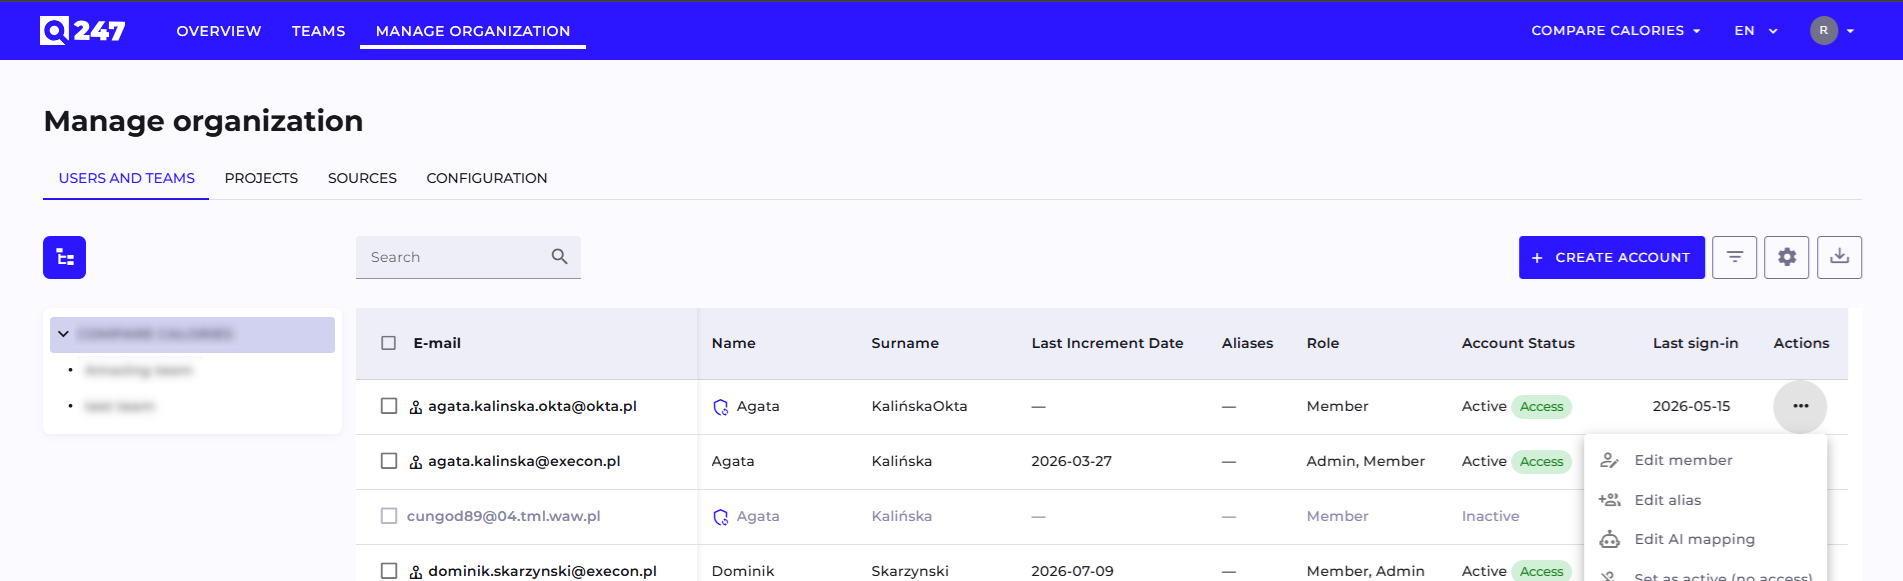1903x581 pixels.
Task: Click the Admin, Member role cell
Action: (1365, 461)
